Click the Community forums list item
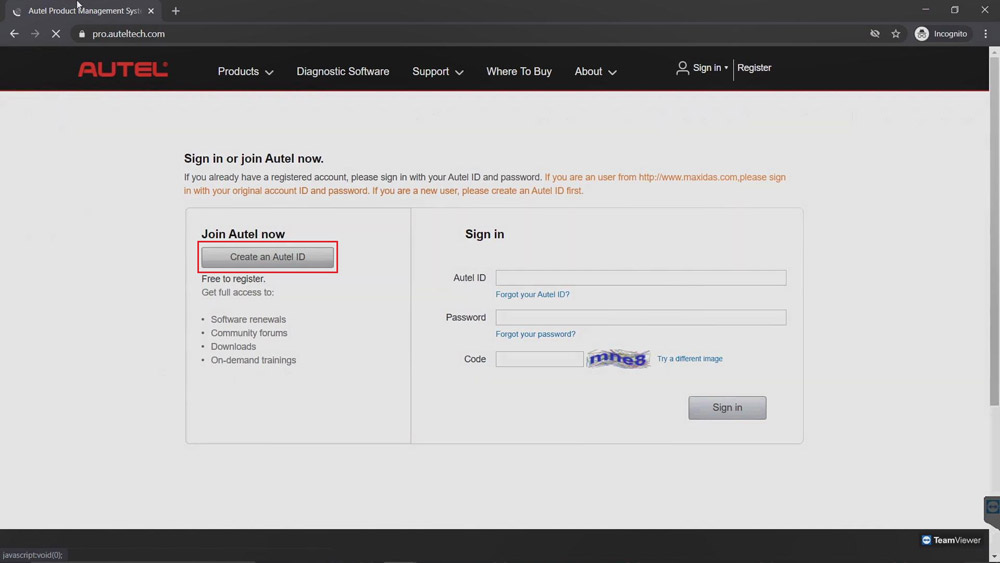Screen dimensions: 1000x563 pyautogui.click(x=249, y=333)
